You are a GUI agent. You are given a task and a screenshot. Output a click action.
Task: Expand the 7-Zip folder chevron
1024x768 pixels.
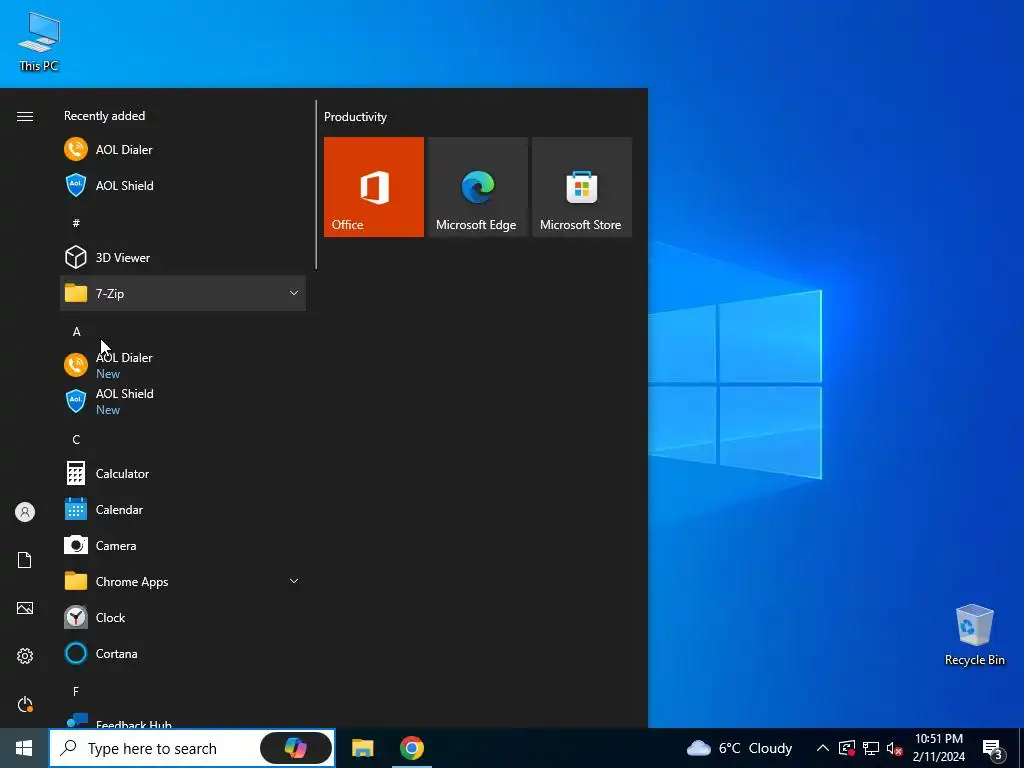click(x=294, y=293)
